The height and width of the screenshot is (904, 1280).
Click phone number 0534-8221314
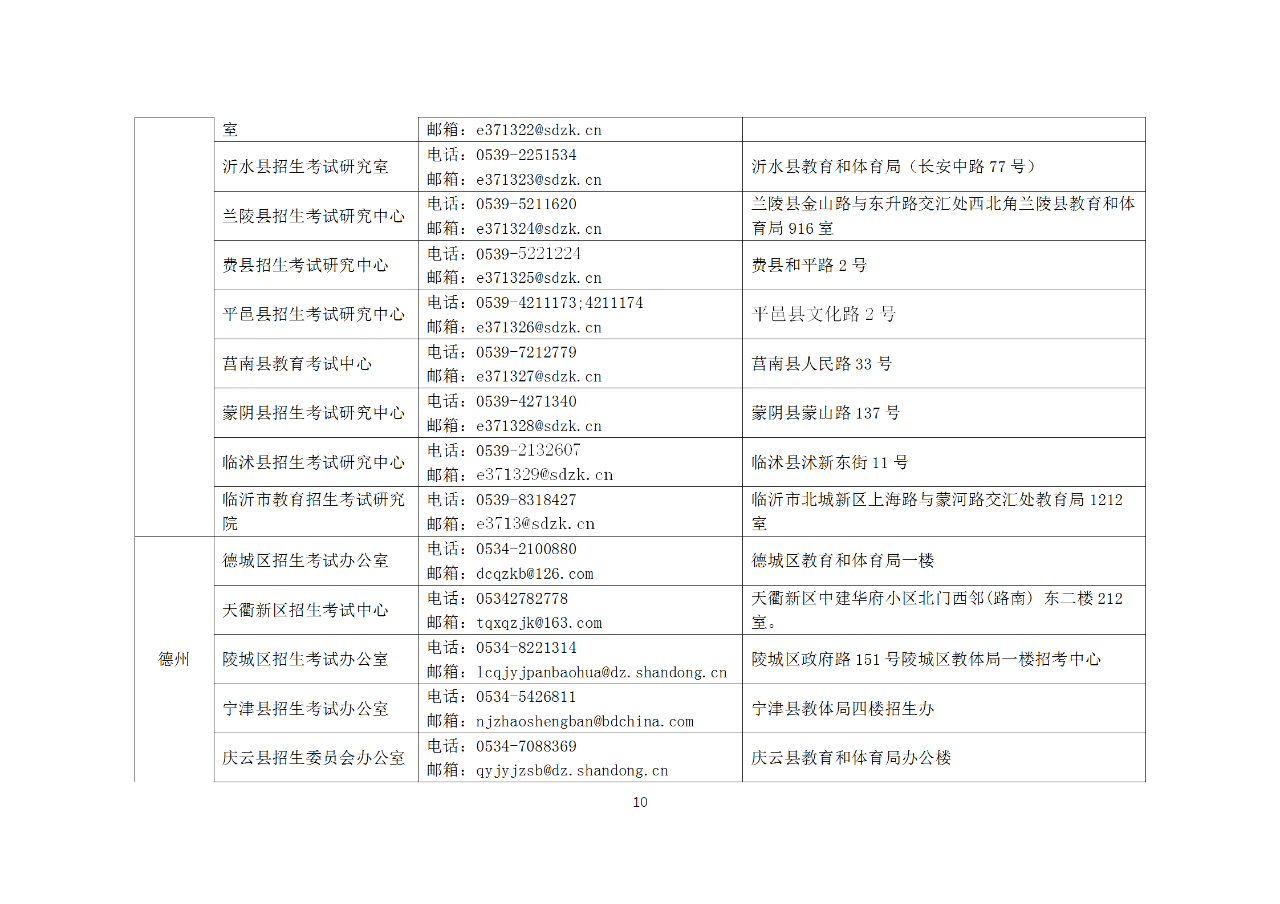[525, 648]
